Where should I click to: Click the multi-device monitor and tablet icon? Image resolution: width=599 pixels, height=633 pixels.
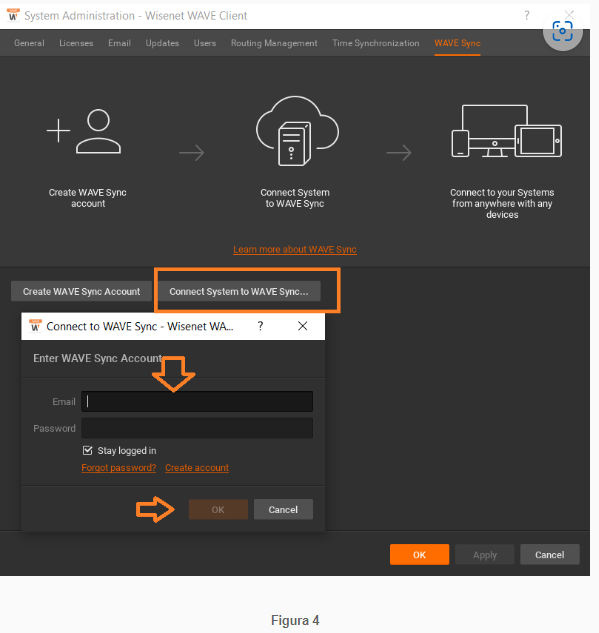pos(507,131)
